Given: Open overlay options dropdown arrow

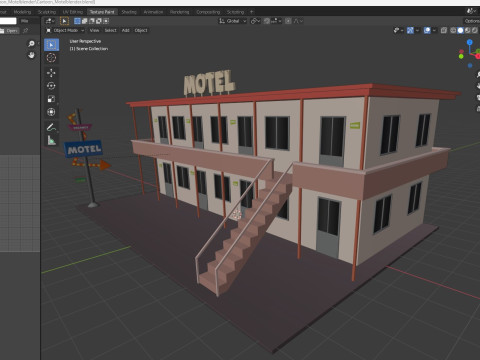Looking at the screenshot, I should pos(434,30).
